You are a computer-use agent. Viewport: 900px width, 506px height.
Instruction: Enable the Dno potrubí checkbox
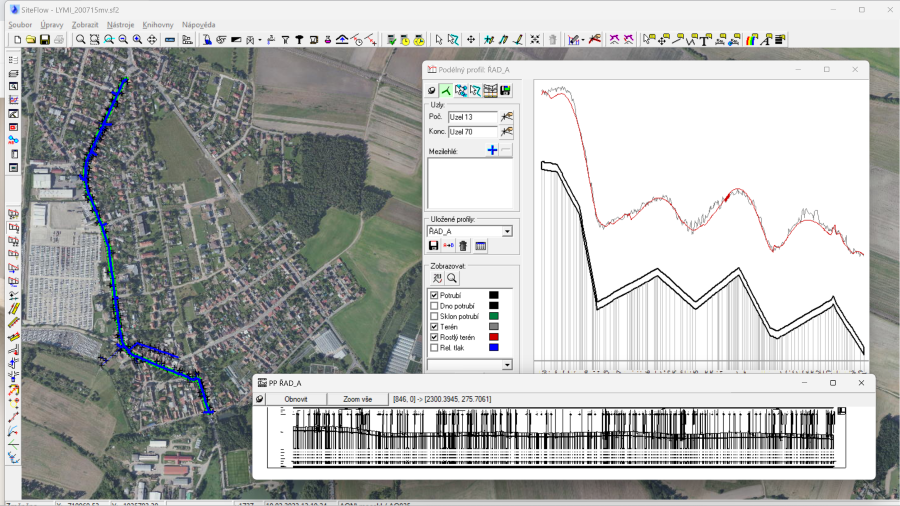click(434, 306)
